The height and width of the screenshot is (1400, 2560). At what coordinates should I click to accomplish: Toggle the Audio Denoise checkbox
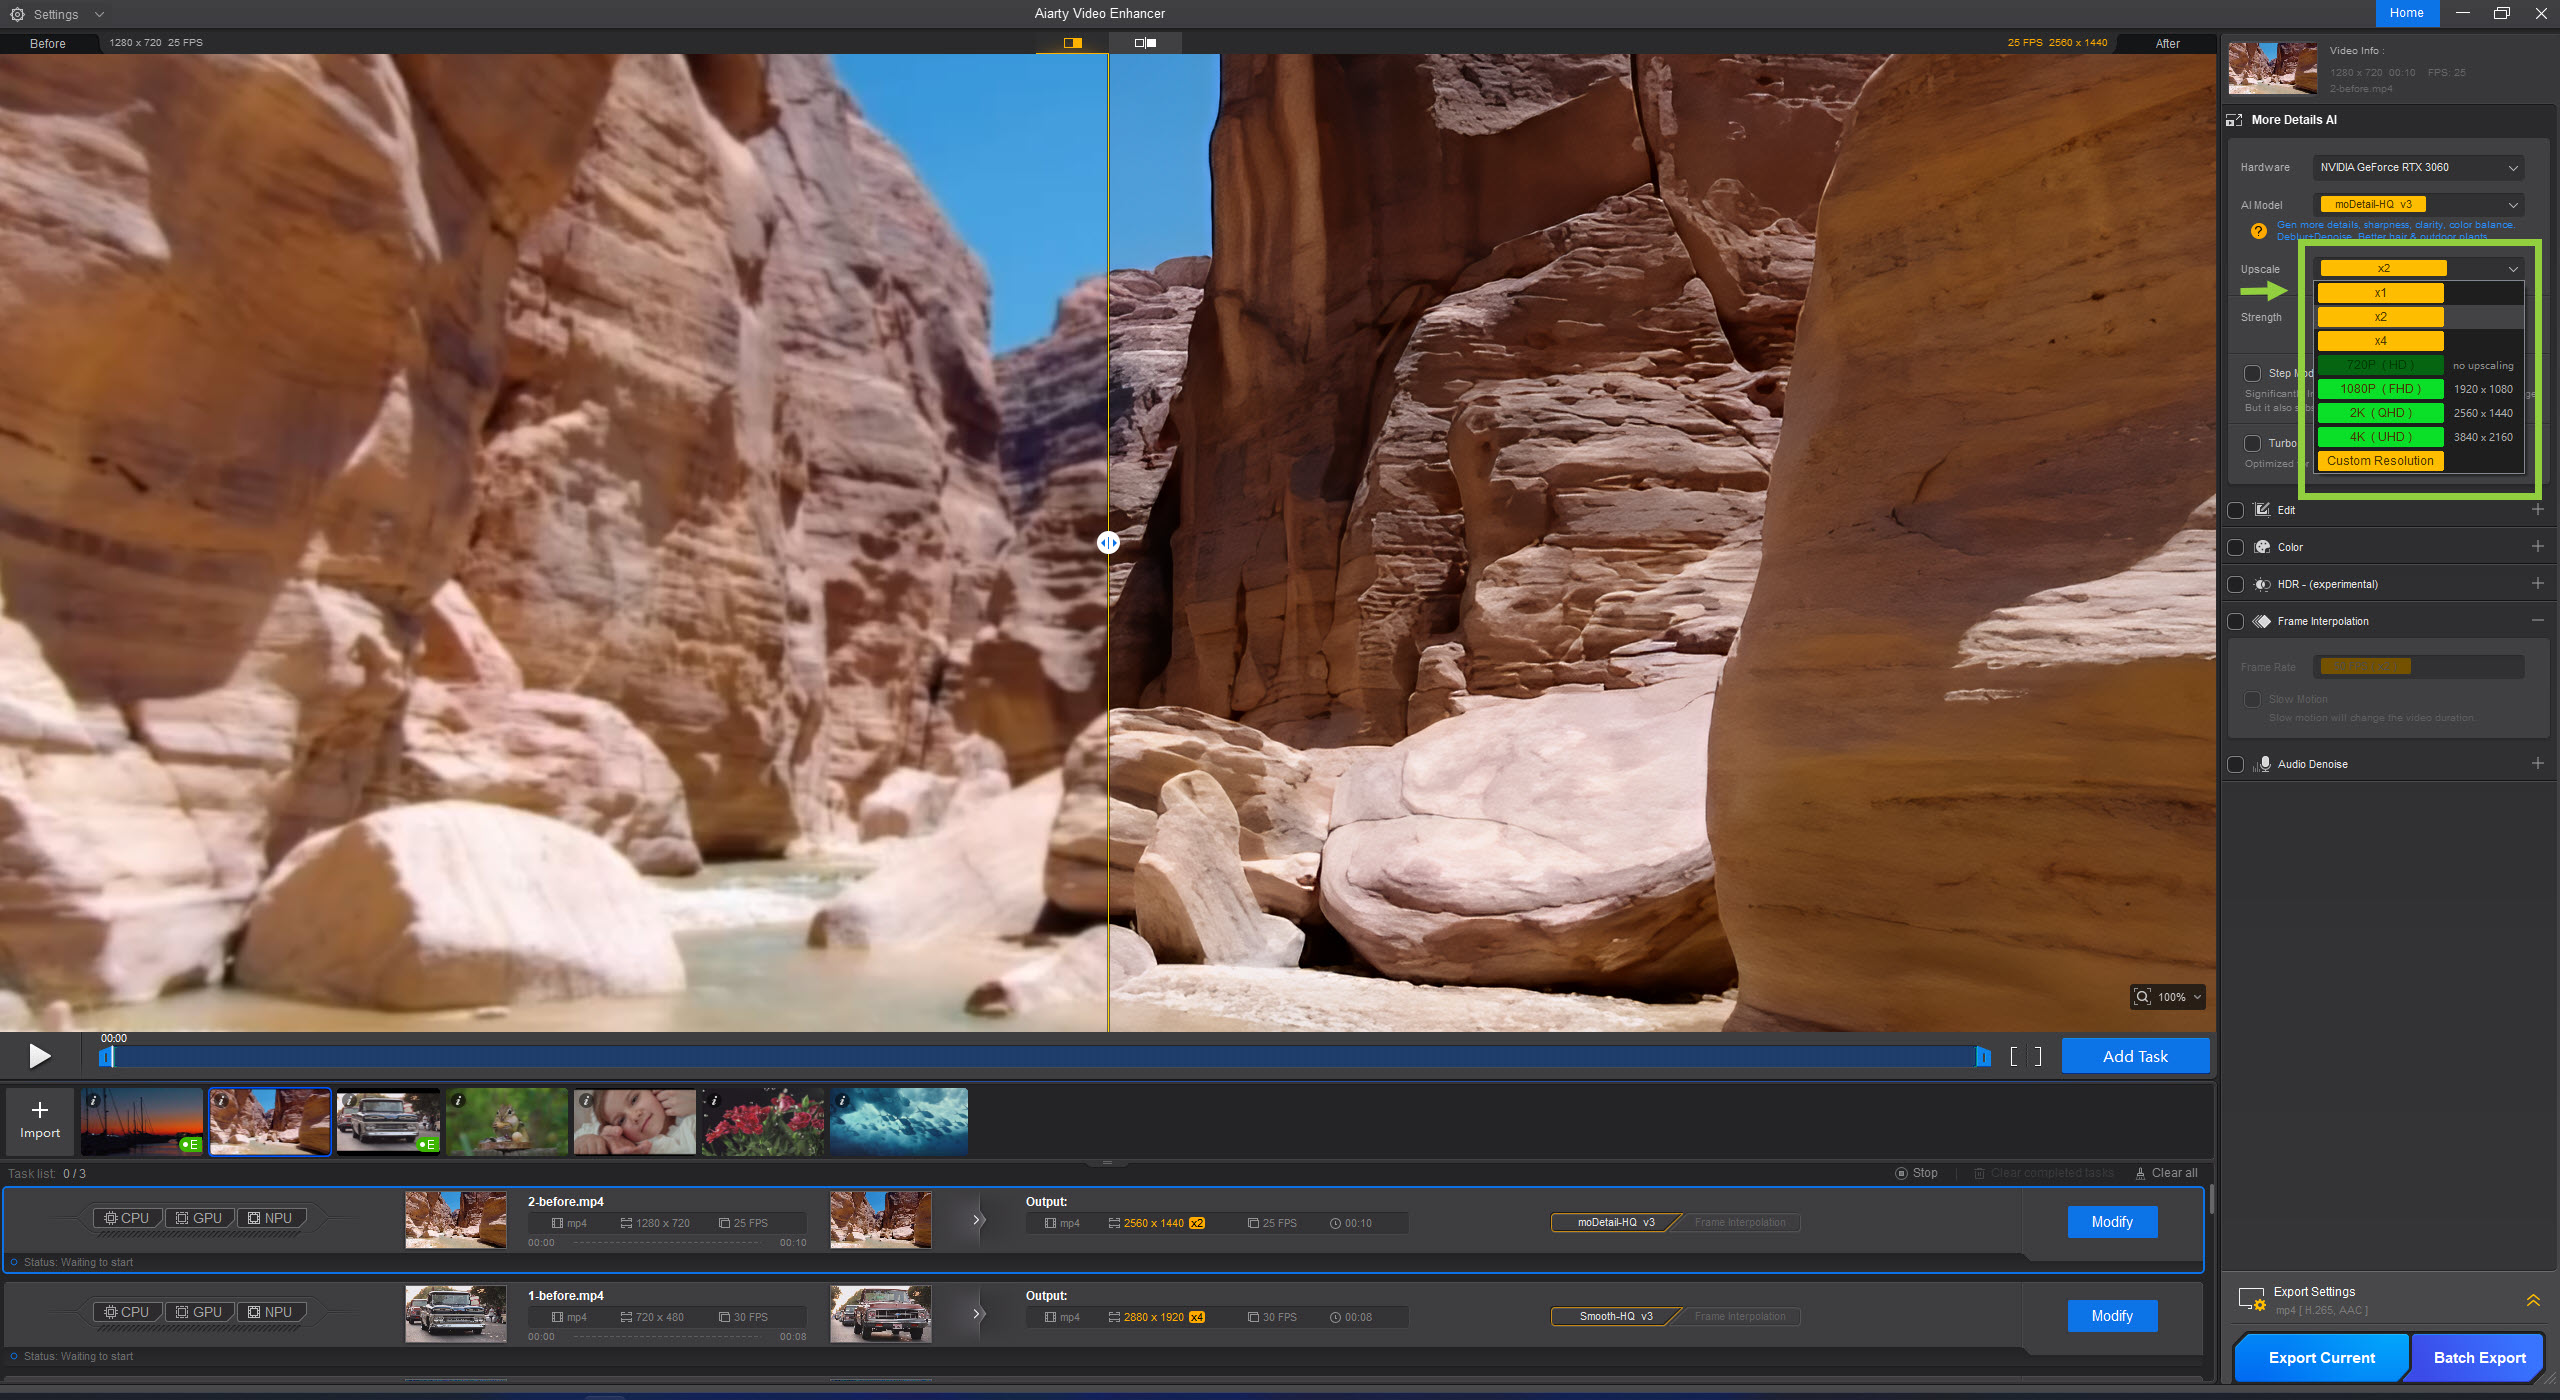[x=2236, y=764]
